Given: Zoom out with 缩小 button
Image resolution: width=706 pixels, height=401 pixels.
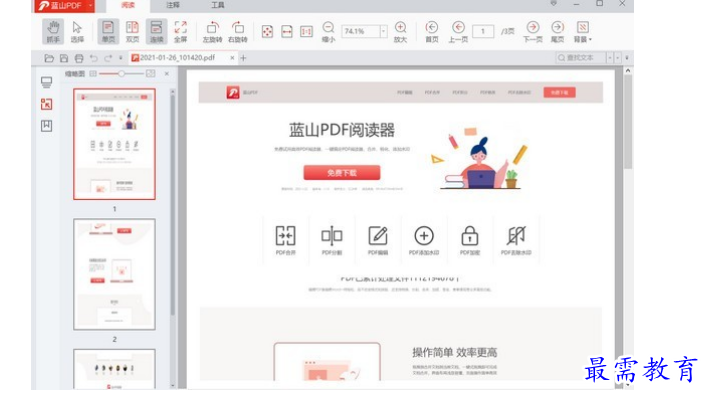Looking at the screenshot, I should click(329, 32).
